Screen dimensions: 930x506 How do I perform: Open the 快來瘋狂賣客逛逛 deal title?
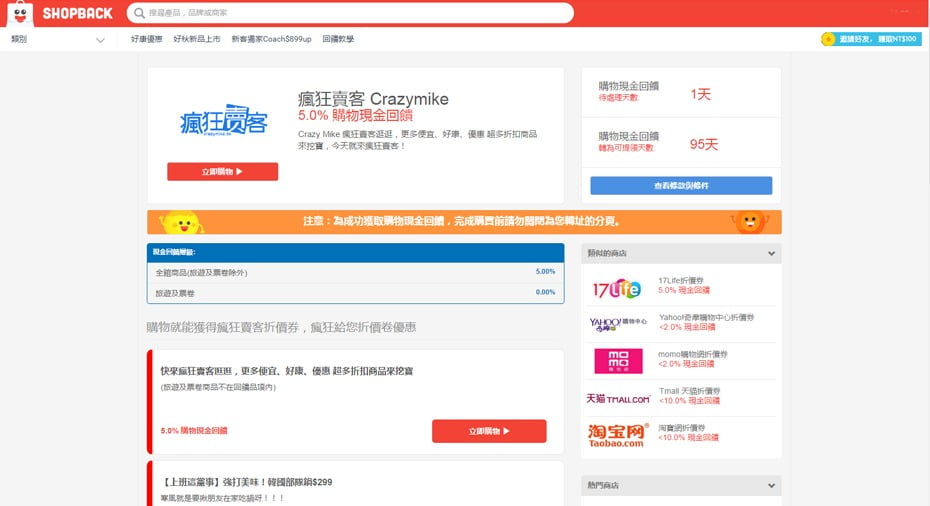coord(286,371)
